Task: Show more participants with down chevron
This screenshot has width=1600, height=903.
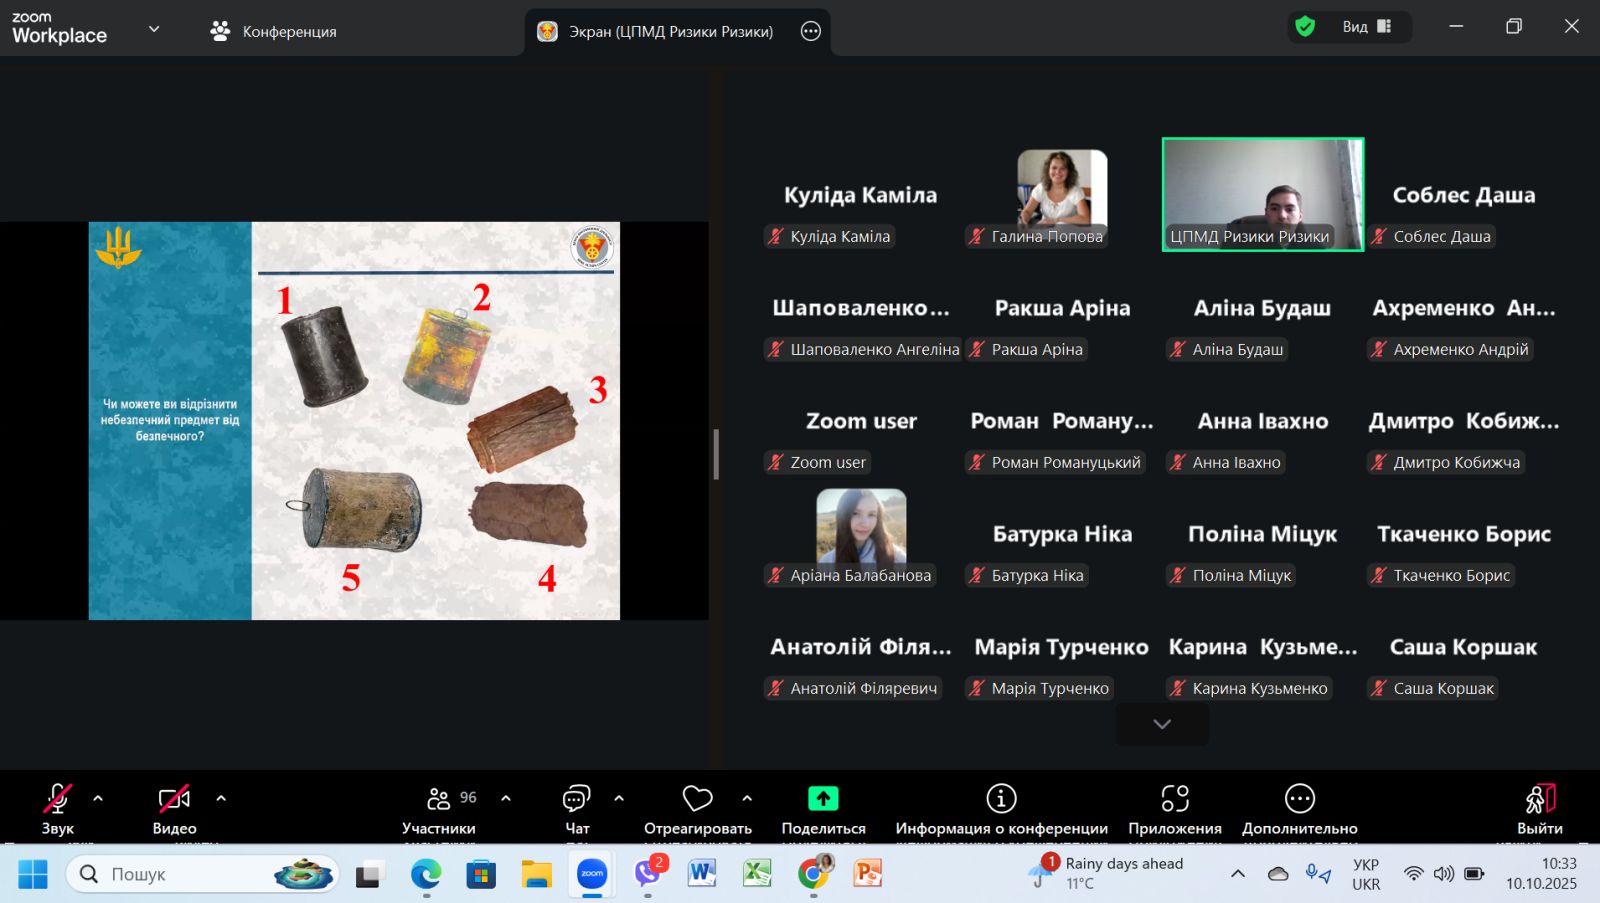Action: pos(1162,724)
